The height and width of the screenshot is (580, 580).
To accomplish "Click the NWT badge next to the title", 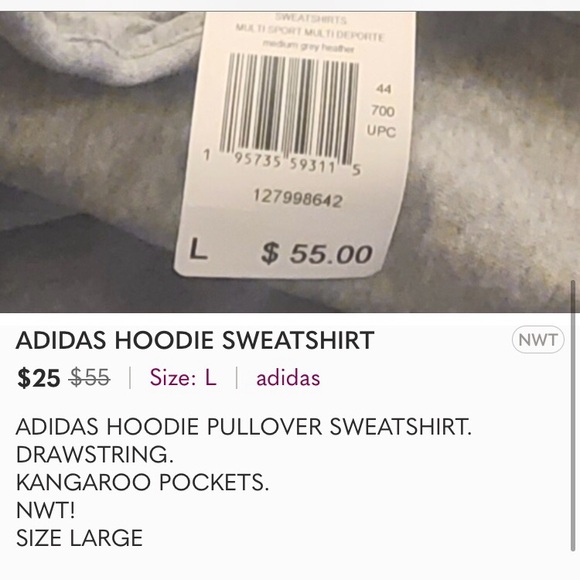I will pos(538,340).
